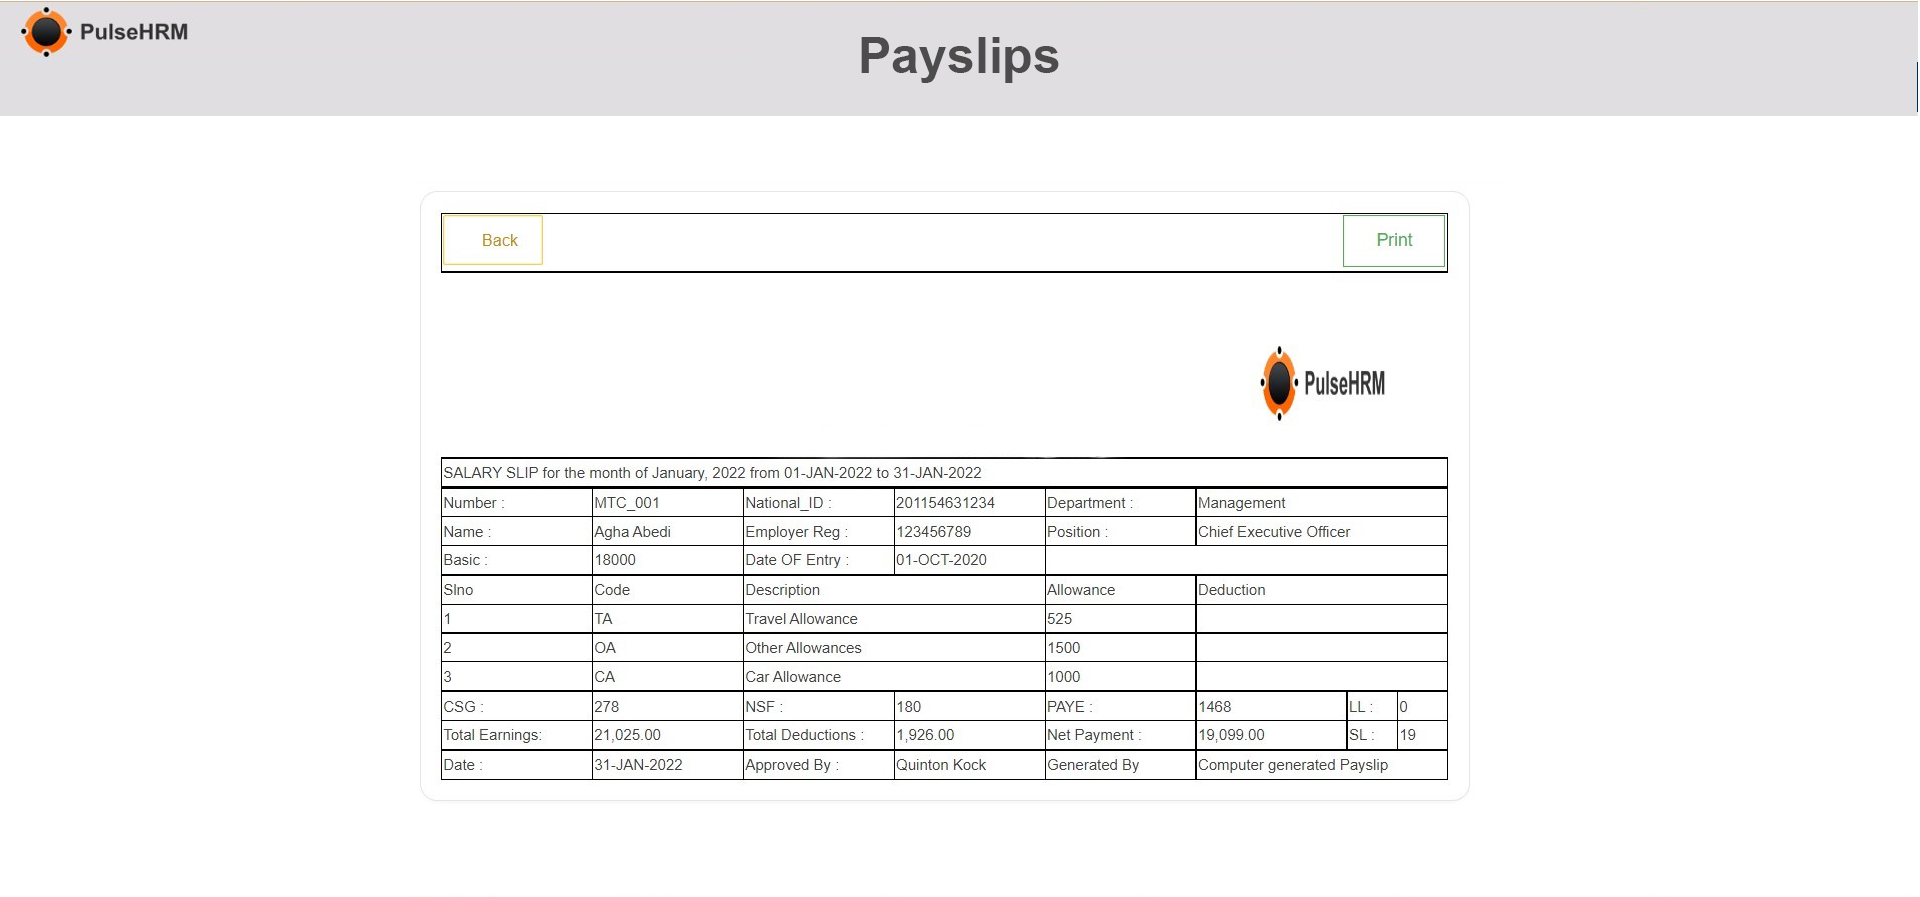Select the Car Allowance description cell
Viewport: 1920px width, 897px height.
coord(793,677)
